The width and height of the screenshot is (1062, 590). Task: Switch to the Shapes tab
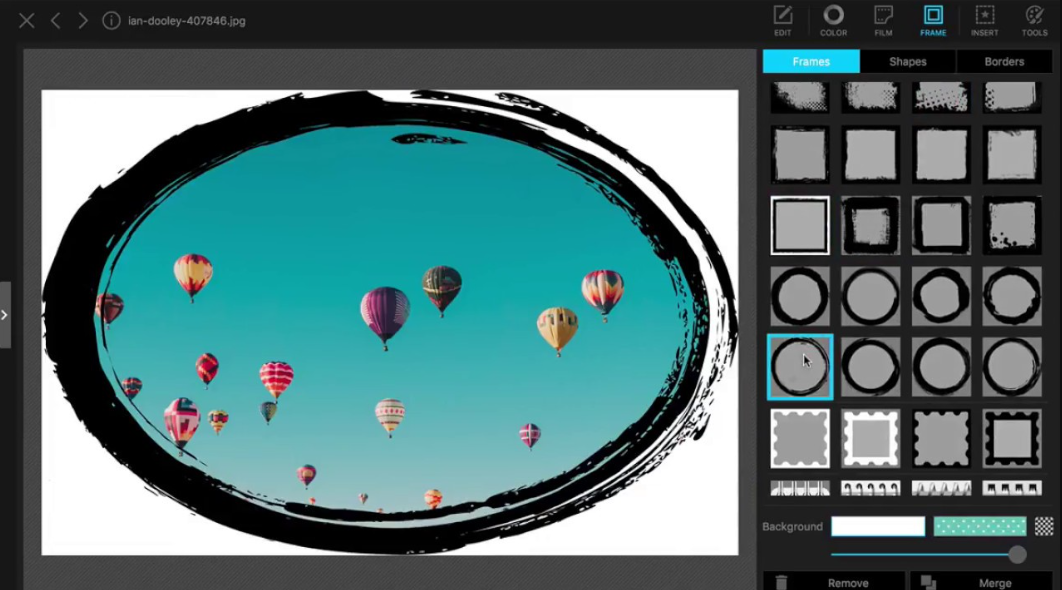(x=906, y=61)
